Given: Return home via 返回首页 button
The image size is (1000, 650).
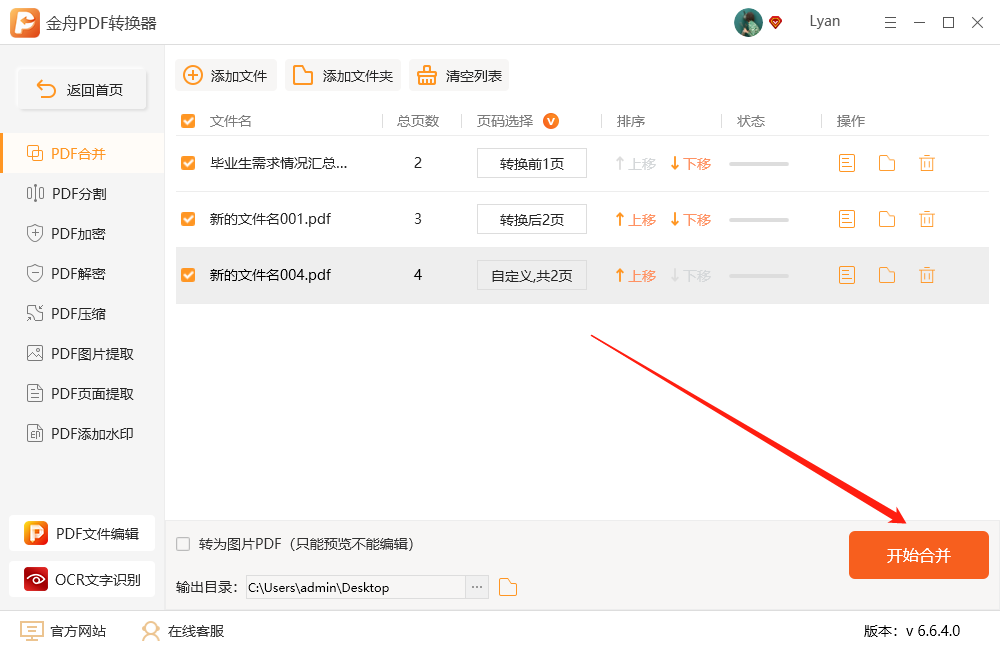Looking at the screenshot, I should [80, 89].
